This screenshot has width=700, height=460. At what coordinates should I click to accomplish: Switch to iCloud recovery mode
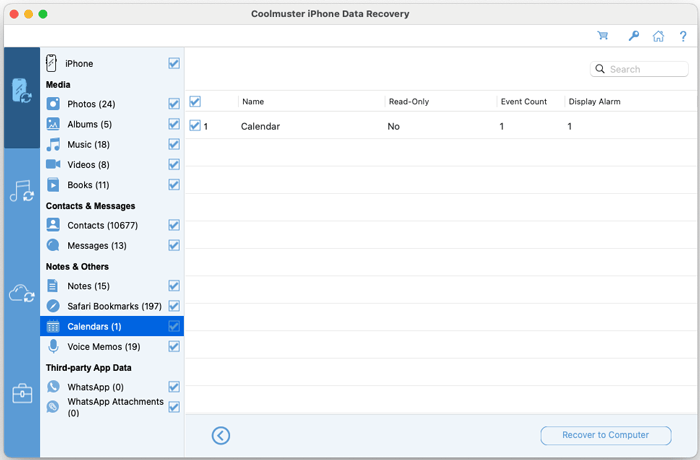tap(21, 293)
